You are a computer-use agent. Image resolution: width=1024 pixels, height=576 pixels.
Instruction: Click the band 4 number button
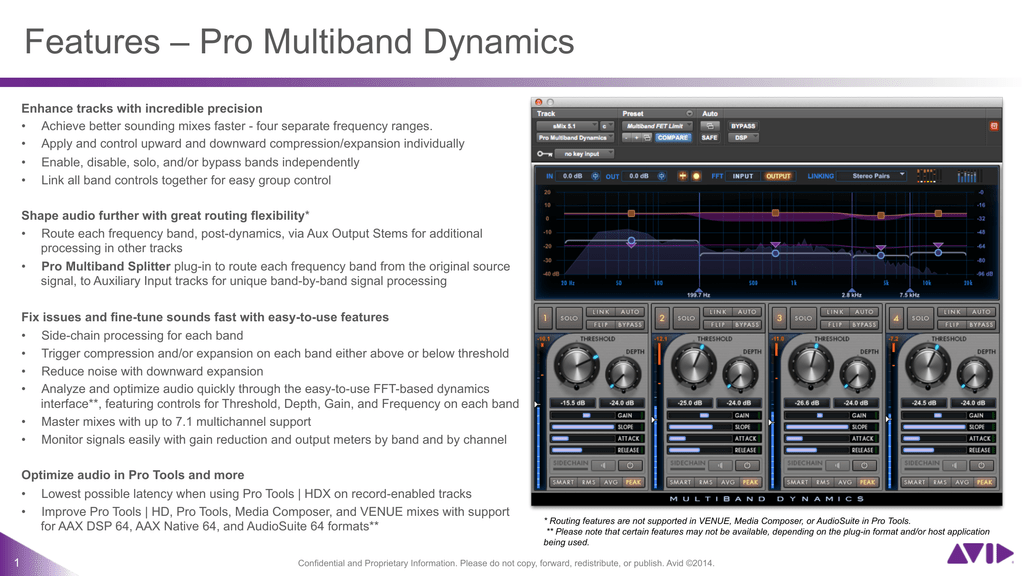896,318
